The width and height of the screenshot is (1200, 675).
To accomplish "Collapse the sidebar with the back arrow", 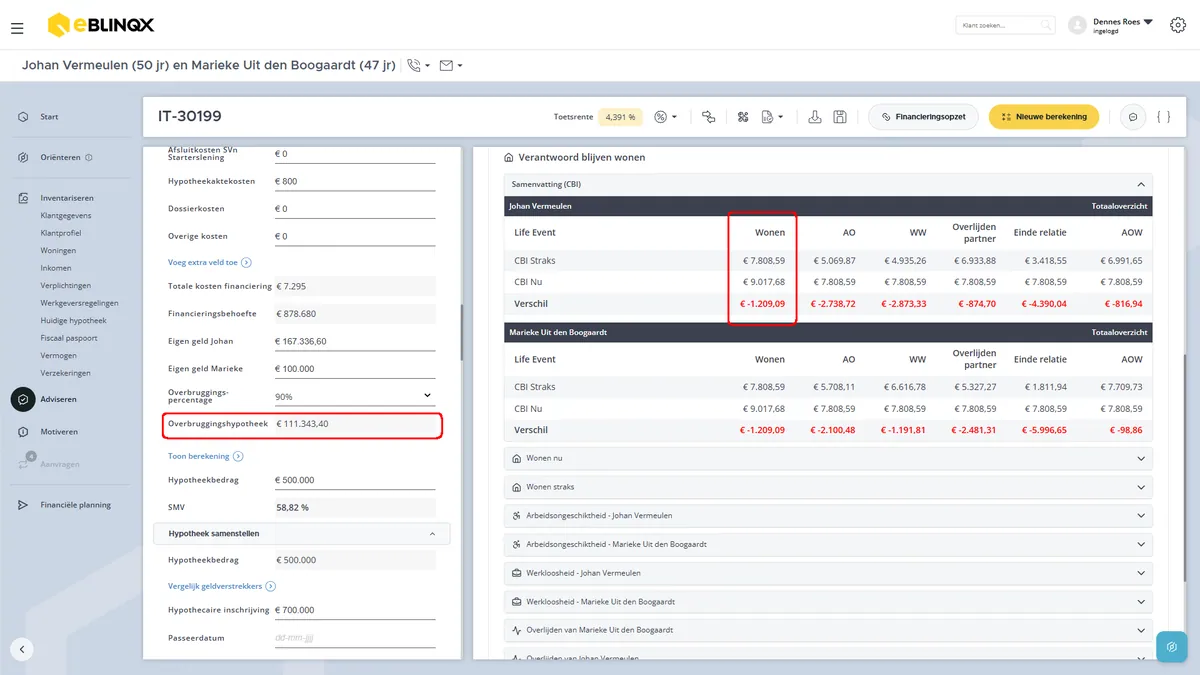I will [22, 649].
